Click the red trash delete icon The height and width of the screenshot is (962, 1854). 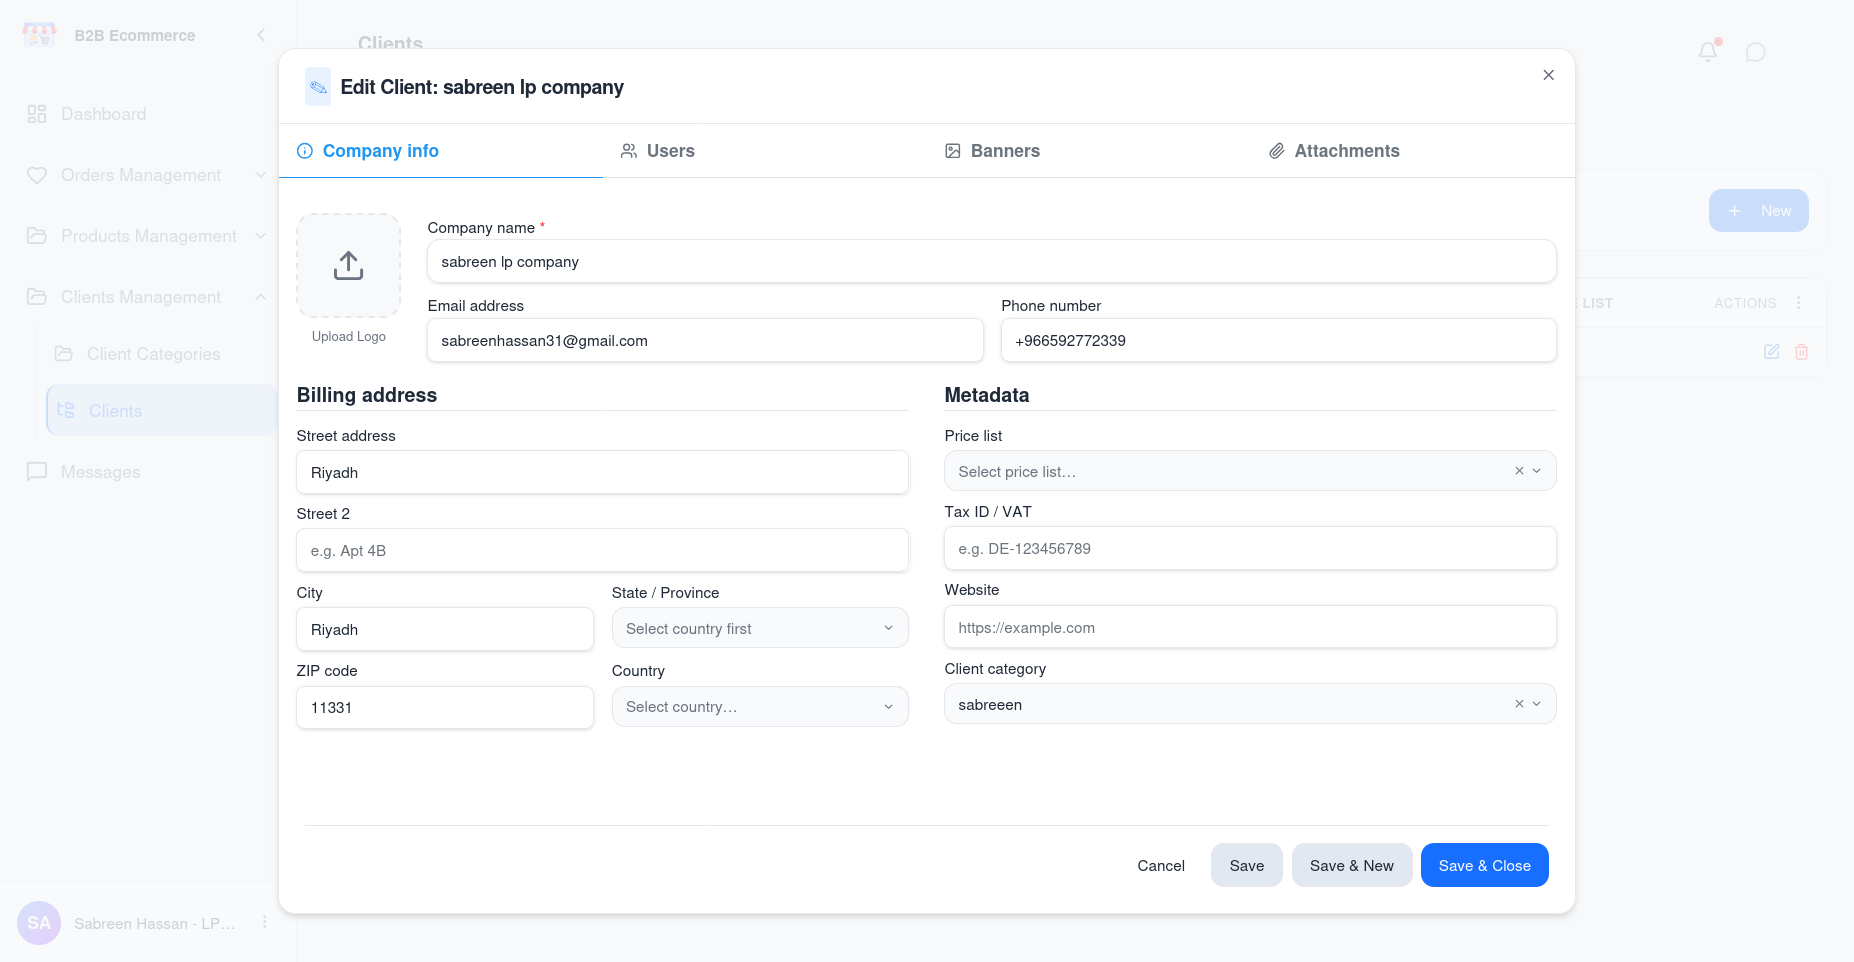[1801, 352]
